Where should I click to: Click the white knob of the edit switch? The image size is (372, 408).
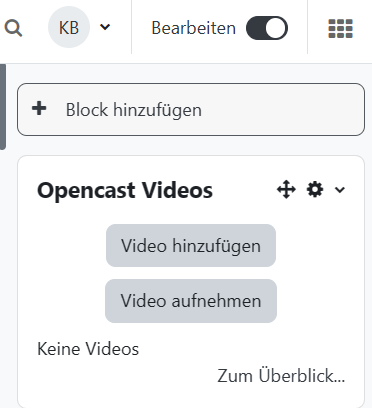pos(276,28)
